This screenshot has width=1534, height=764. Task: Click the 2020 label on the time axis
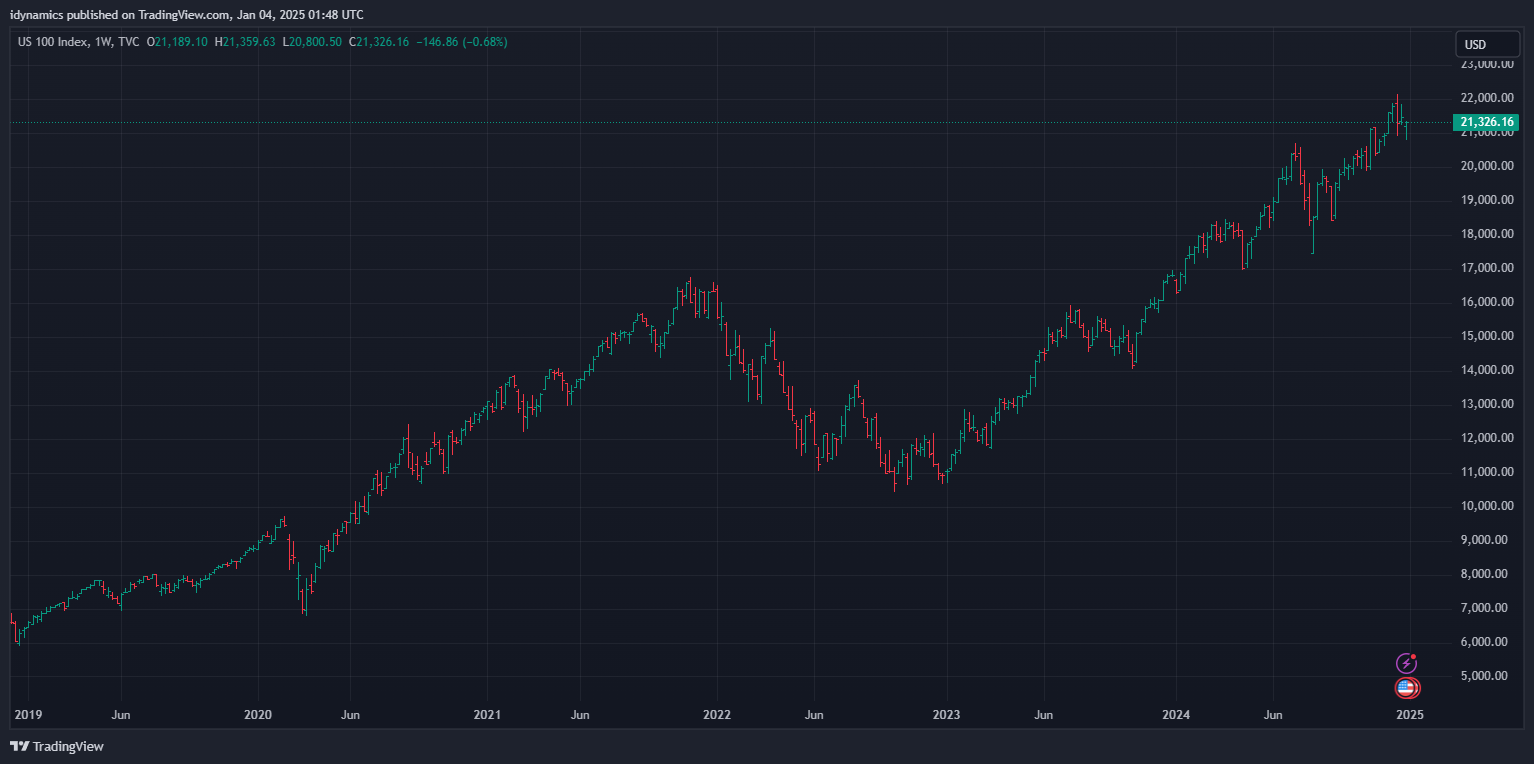click(x=258, y=715)
